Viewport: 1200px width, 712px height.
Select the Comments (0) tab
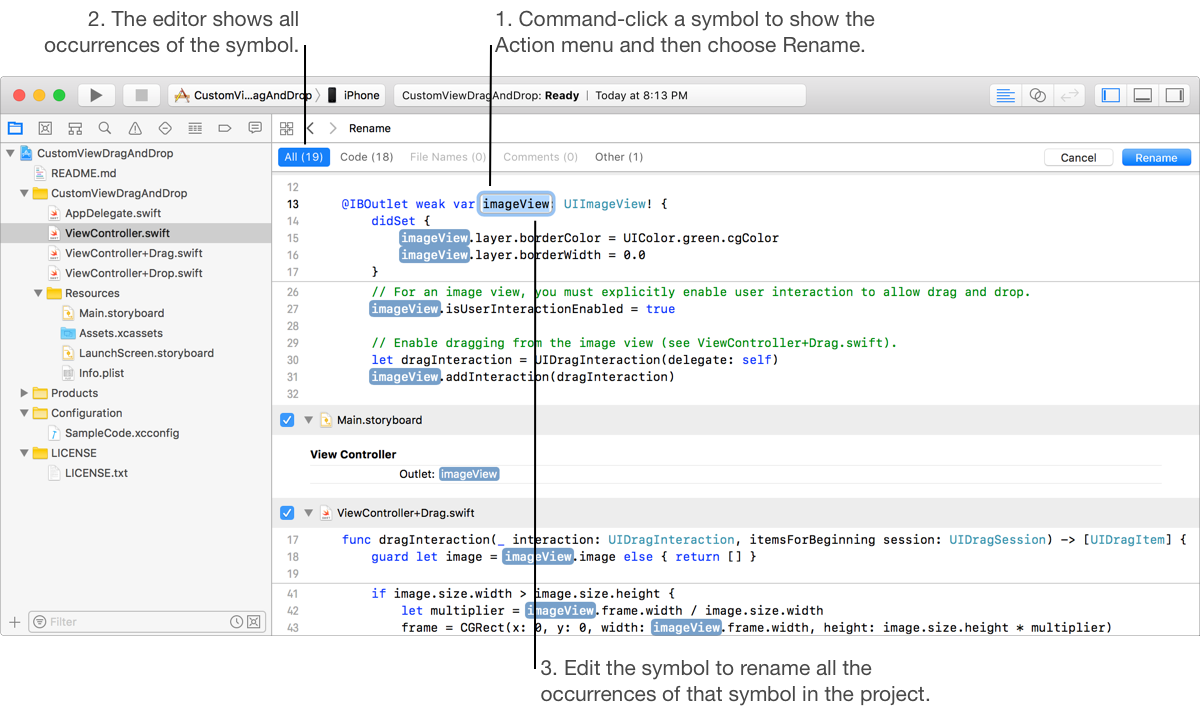coord(540,157)
